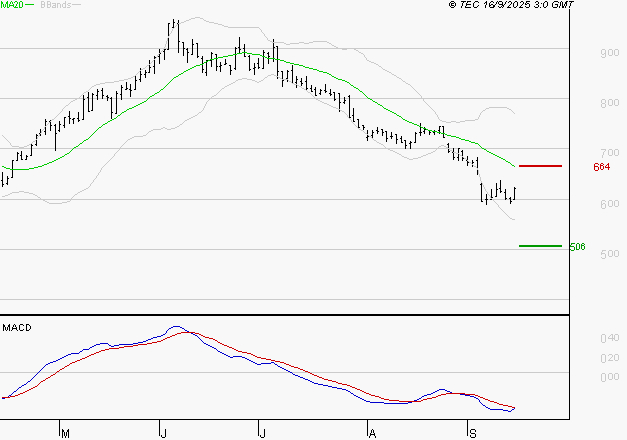
Task: Click the MACD panel title
Action: [x=15, y=327]
